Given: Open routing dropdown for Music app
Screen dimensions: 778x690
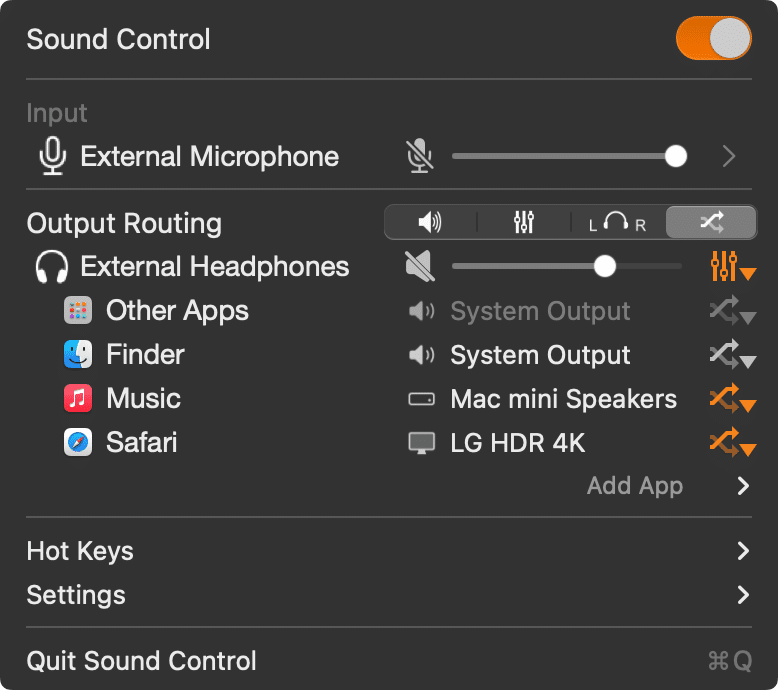Looking at the screenshot, I should 732,399.
